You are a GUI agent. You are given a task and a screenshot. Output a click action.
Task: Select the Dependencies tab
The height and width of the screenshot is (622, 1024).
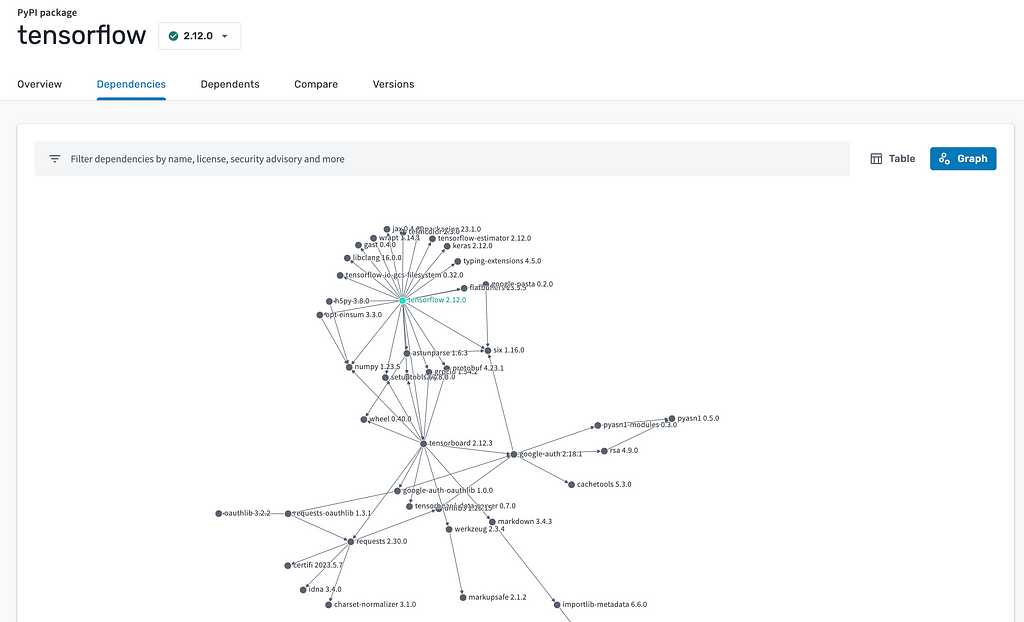131,84
